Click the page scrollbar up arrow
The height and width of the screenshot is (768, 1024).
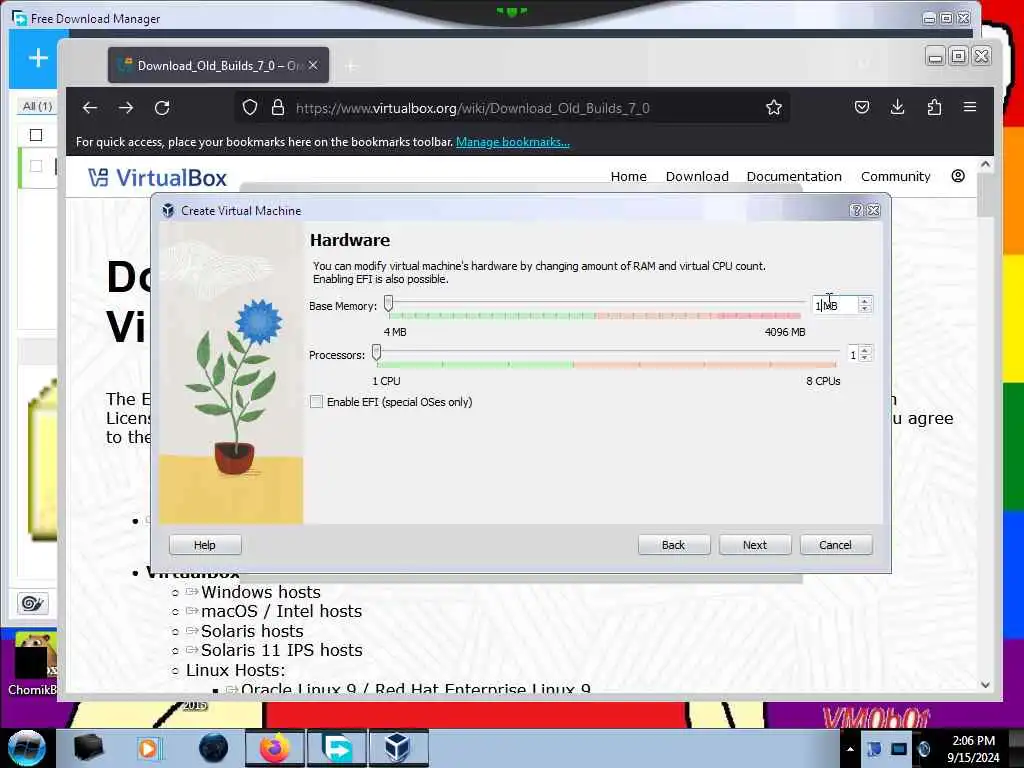pos(985,165)
